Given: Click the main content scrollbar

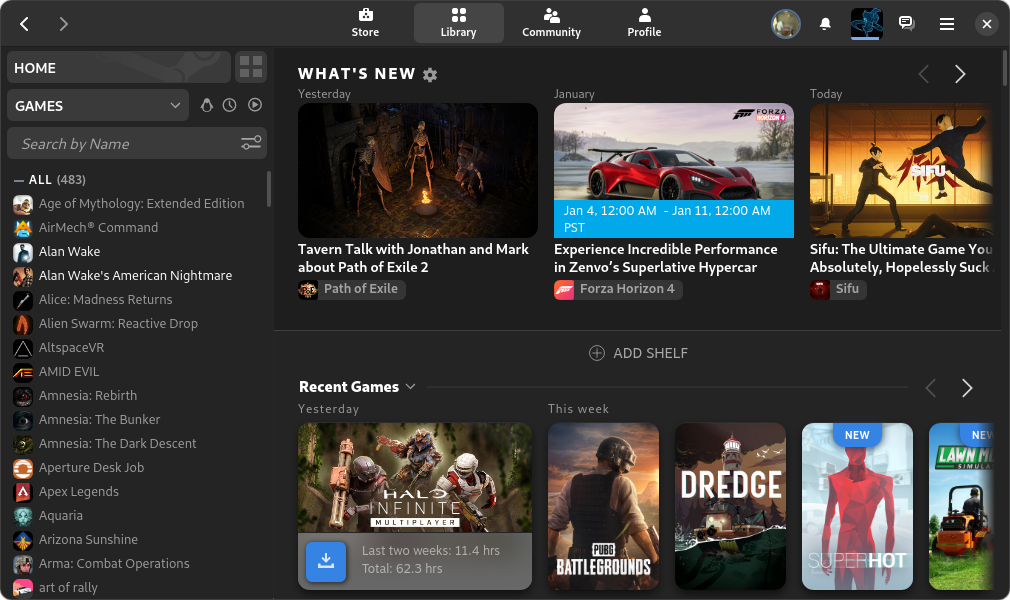Looking at the screenshot, I should click(x=1005, y=68).
